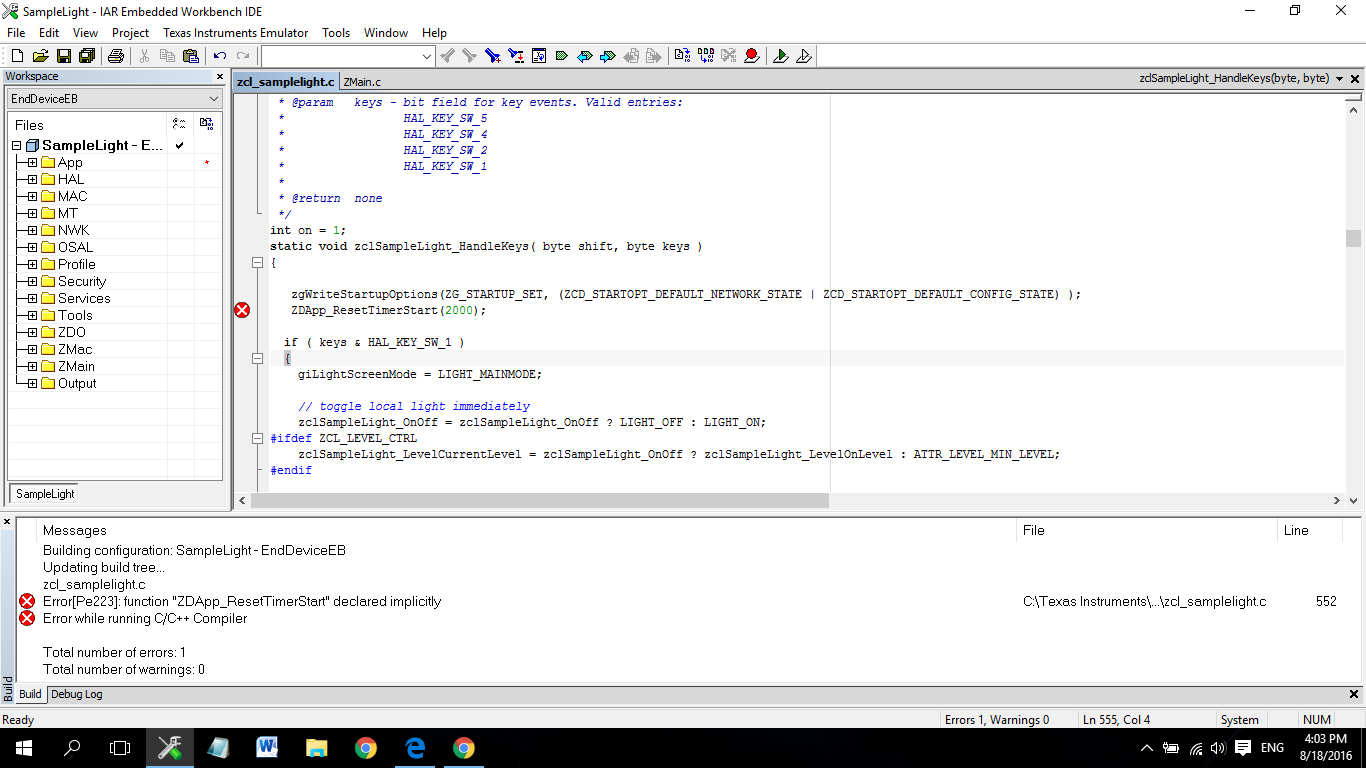Viewport: 1366px width, 768px height.
Task: Open the function list dropdown arrow
Action: [1339, 79]
